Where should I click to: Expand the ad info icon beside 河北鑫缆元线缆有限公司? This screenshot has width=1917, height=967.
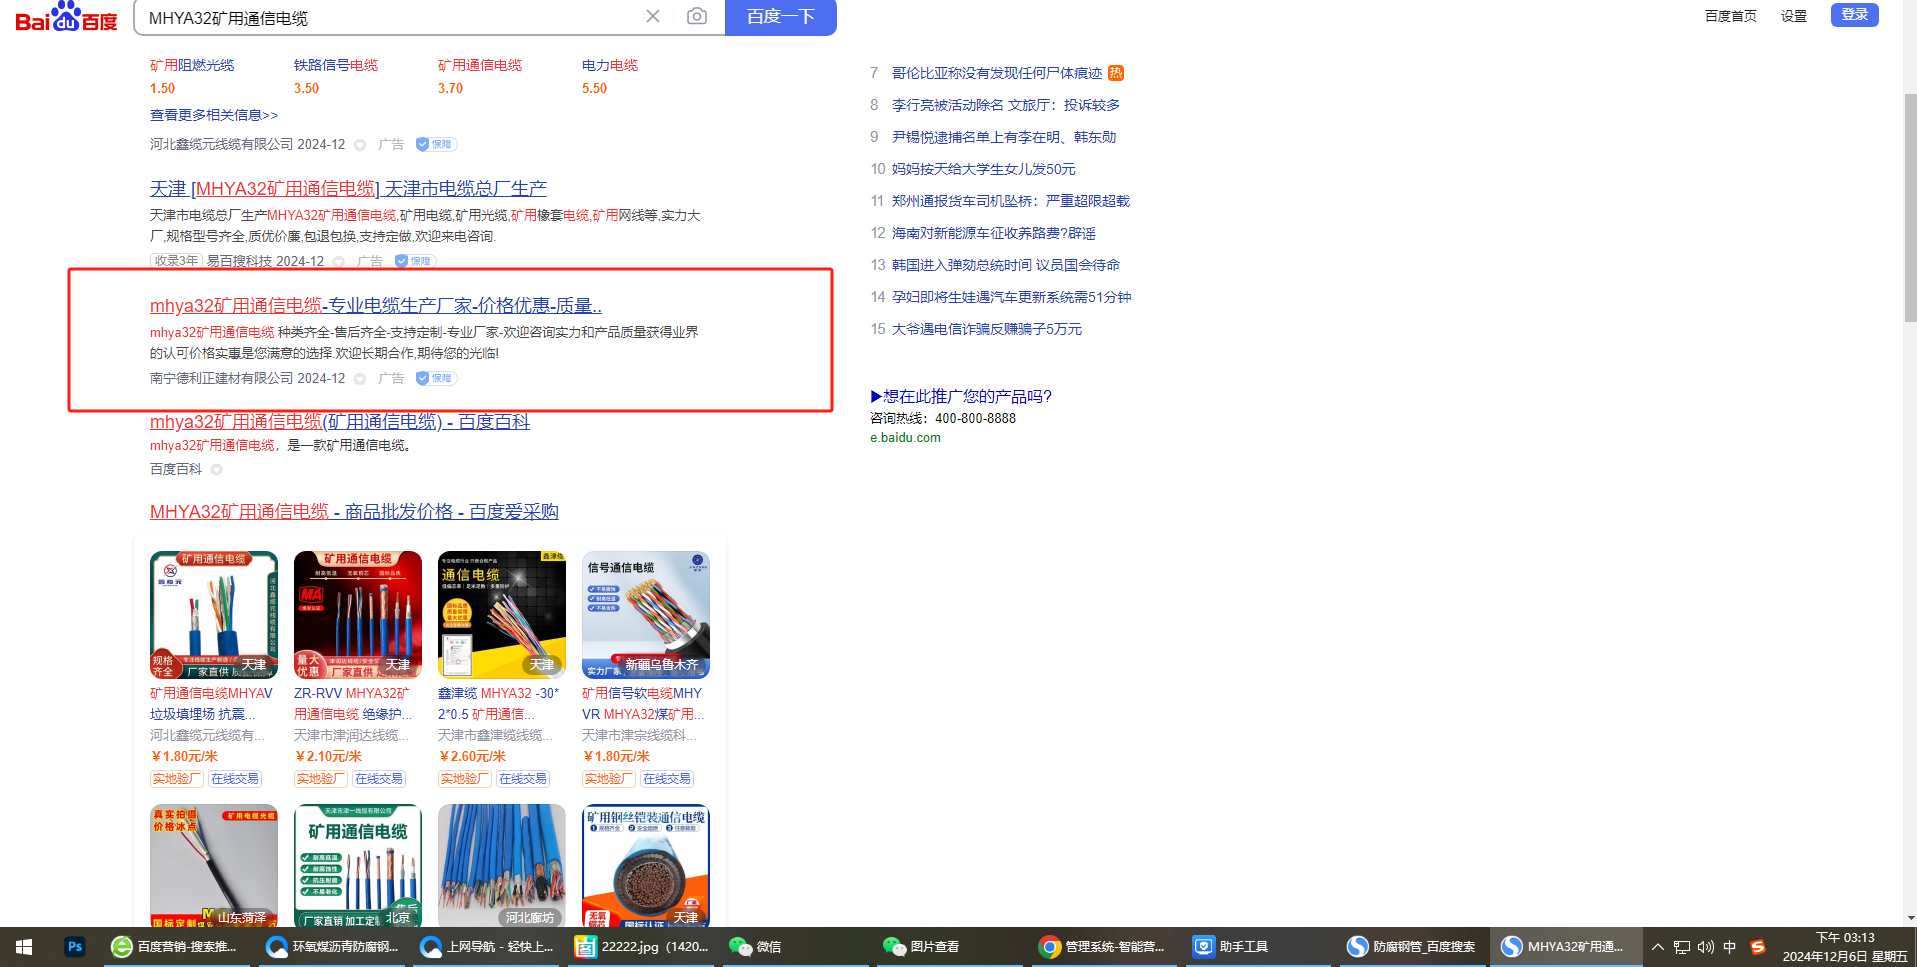pyautogui.click(x=360, y=145)
